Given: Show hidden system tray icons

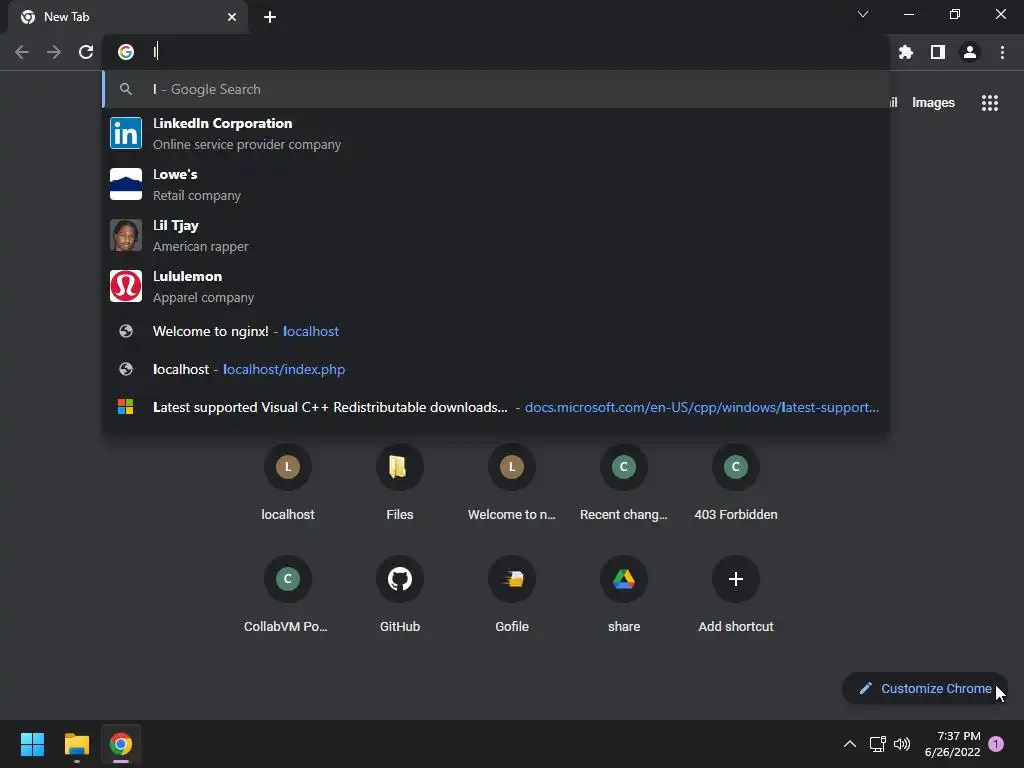Looking at the screenshot, I should [850, 744].
